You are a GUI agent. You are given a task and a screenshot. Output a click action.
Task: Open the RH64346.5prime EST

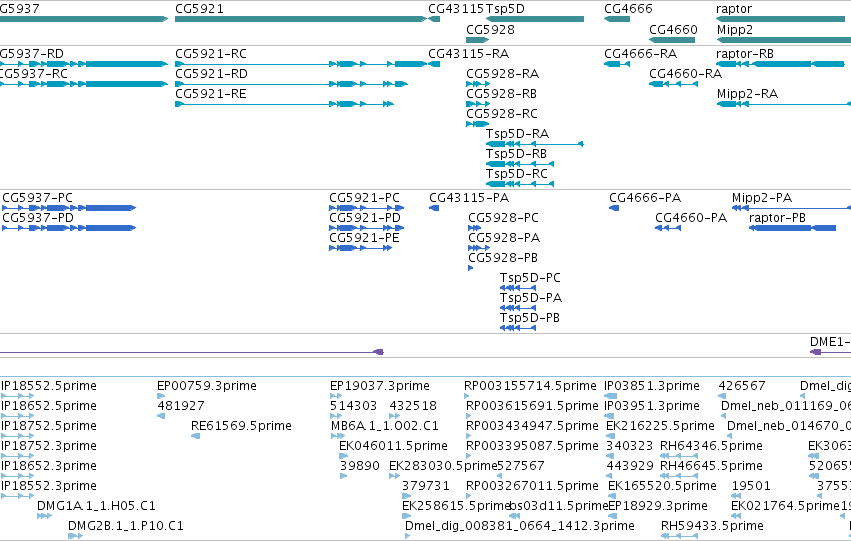coord(712,445)
